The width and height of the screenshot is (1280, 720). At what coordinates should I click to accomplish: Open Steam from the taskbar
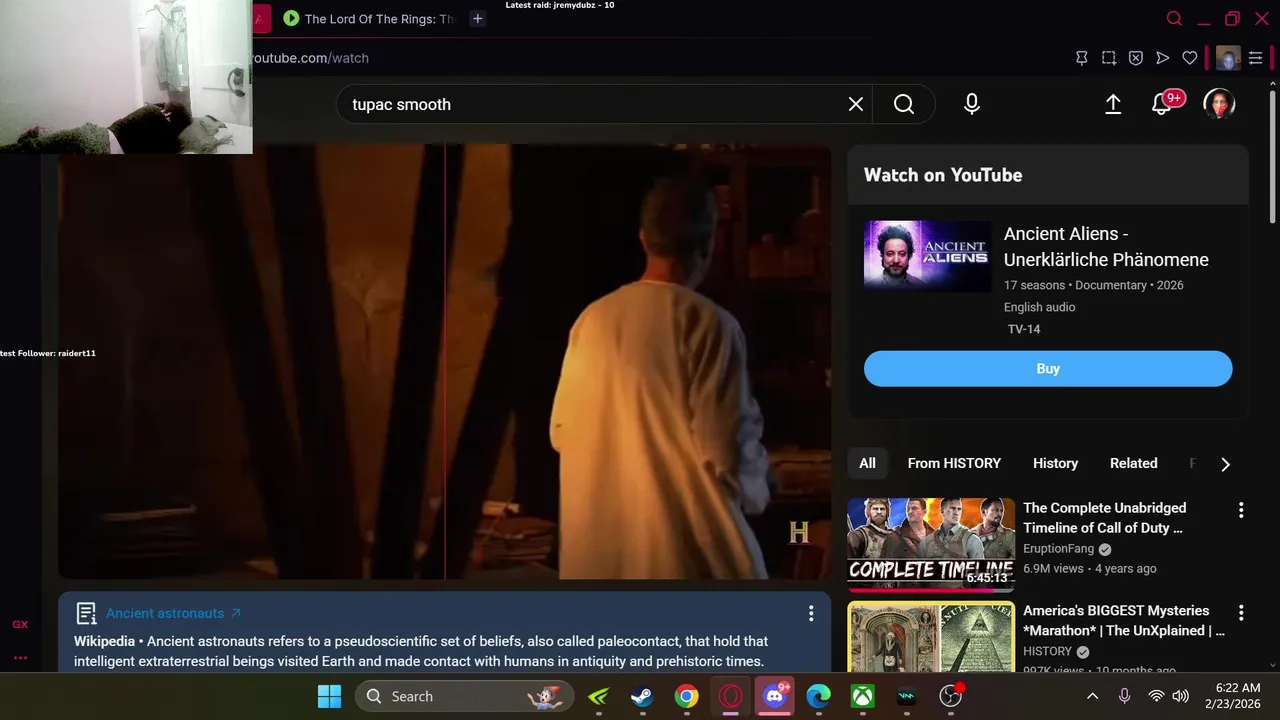coord(642,696)
